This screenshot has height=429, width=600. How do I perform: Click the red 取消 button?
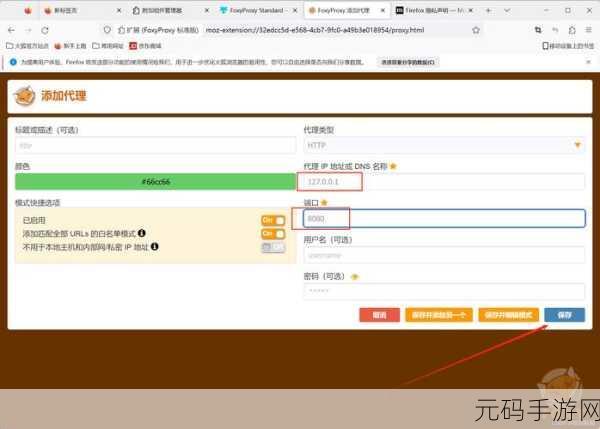pos(380,315)
